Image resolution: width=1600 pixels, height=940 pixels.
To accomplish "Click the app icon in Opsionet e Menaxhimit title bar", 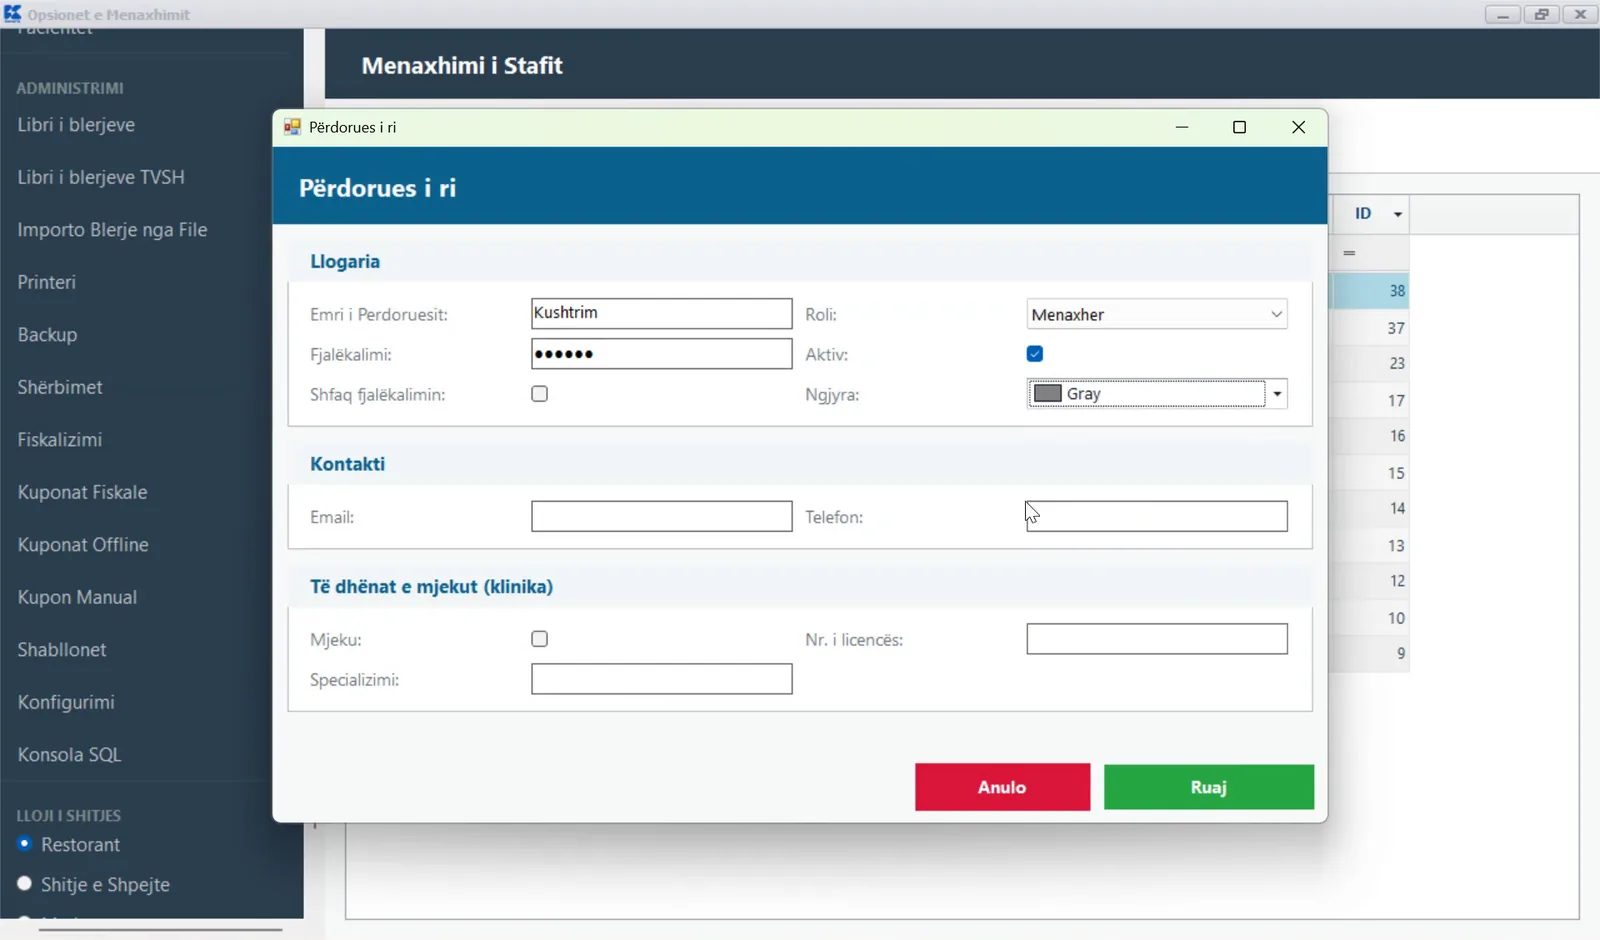I will (12, 14).
